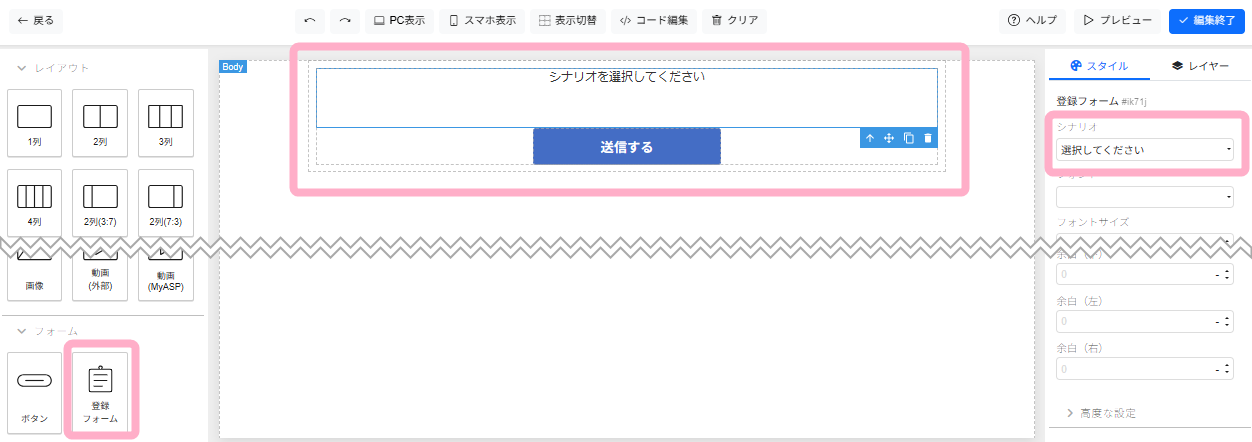Select the 2列(3:7) layout block

100,202
